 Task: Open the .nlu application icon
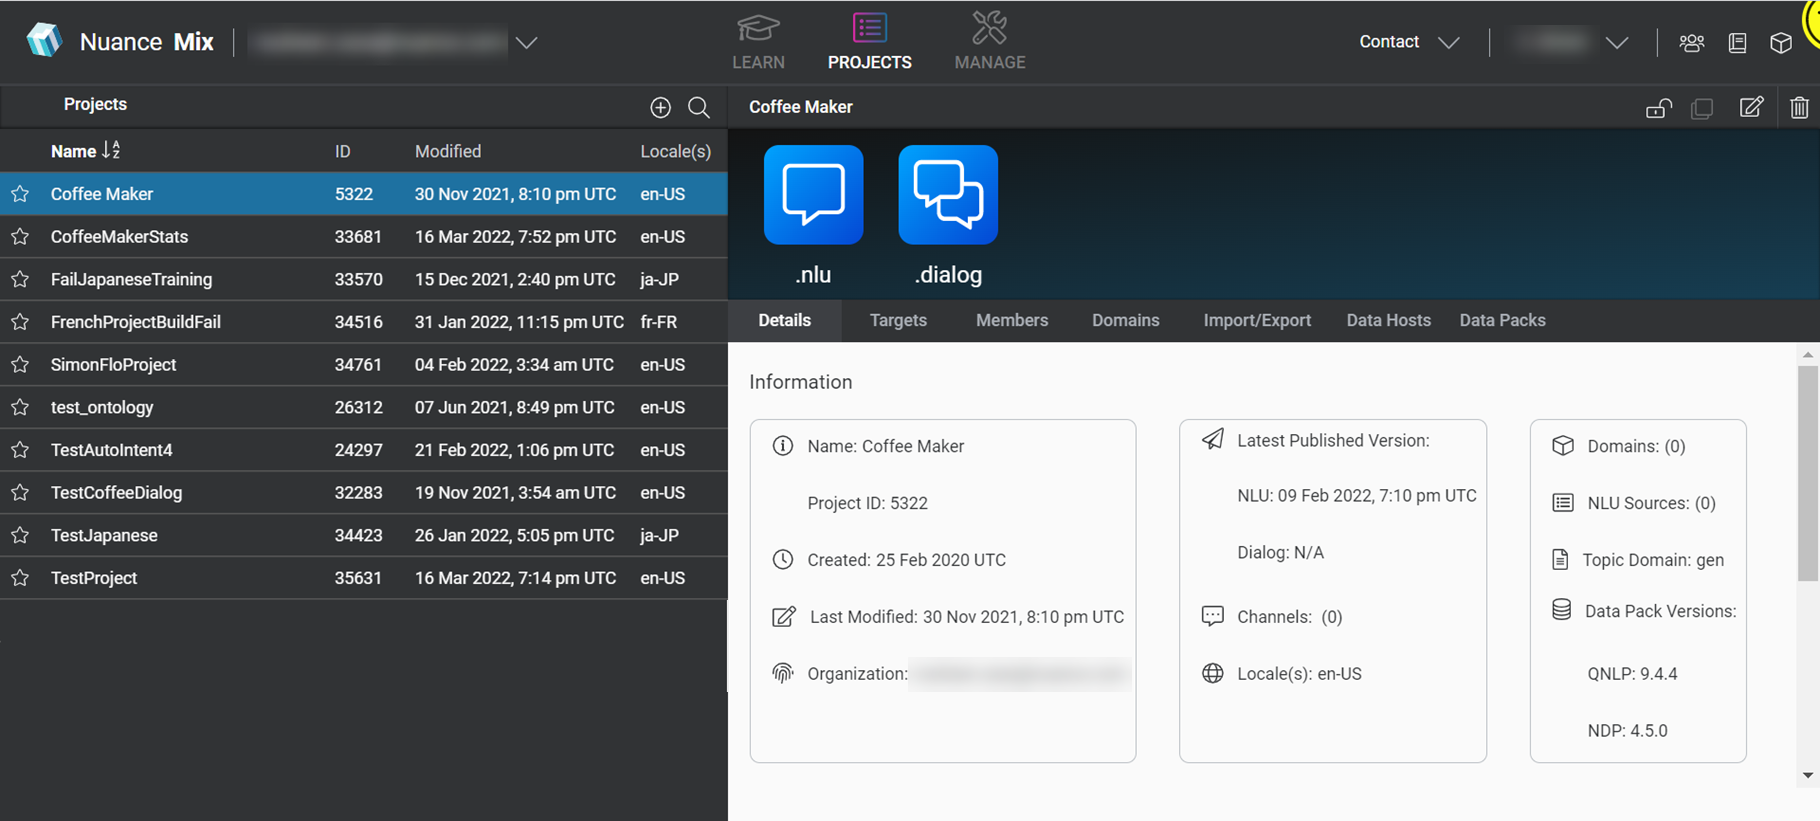pos(813,195)
